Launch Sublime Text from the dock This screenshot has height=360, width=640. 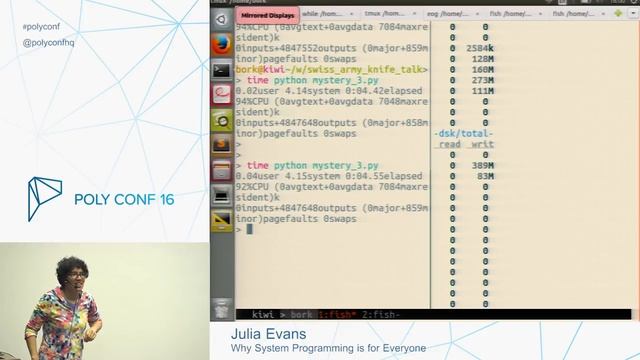(222, 145)
